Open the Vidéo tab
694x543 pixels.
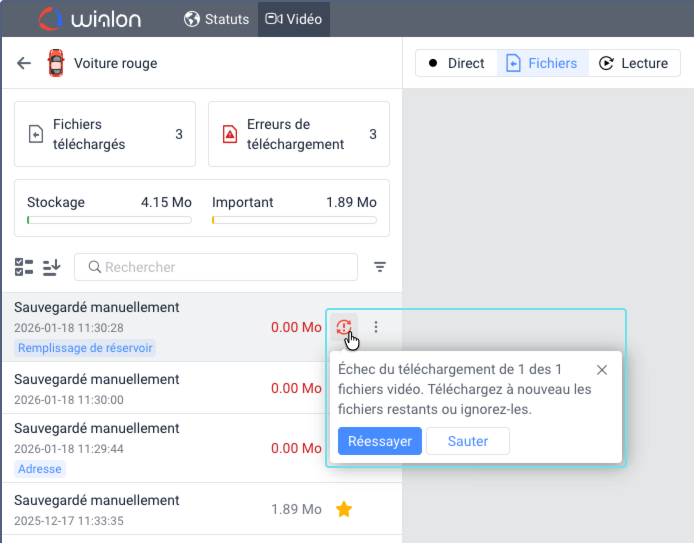[293, 19]
